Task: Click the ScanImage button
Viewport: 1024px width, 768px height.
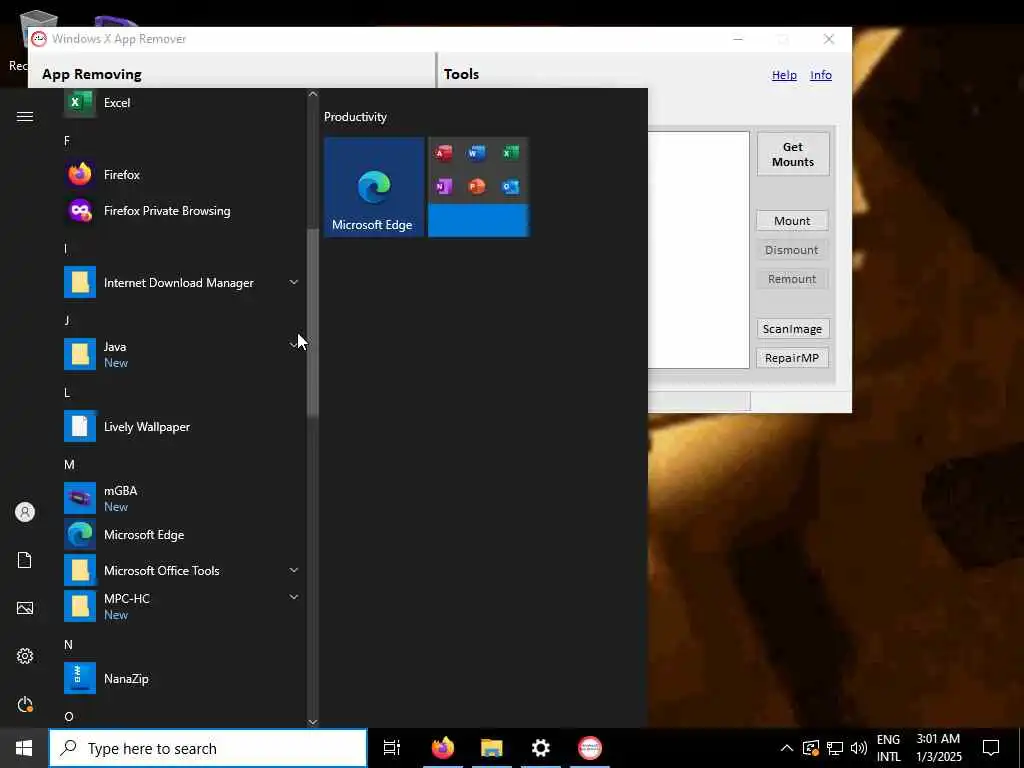Action: coord(792,328)
